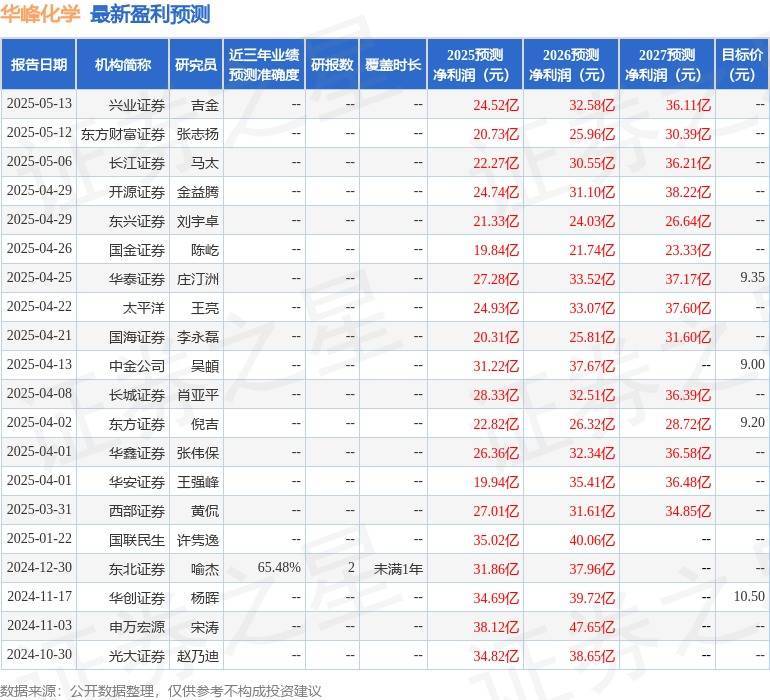770x700 pixels.
Task: Select the 研报数 column header
Action: (x=331, y=65)
